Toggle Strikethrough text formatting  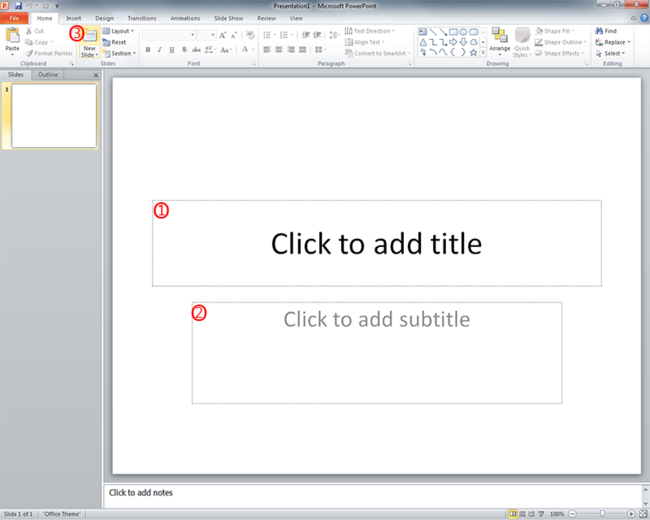(196, 50)
